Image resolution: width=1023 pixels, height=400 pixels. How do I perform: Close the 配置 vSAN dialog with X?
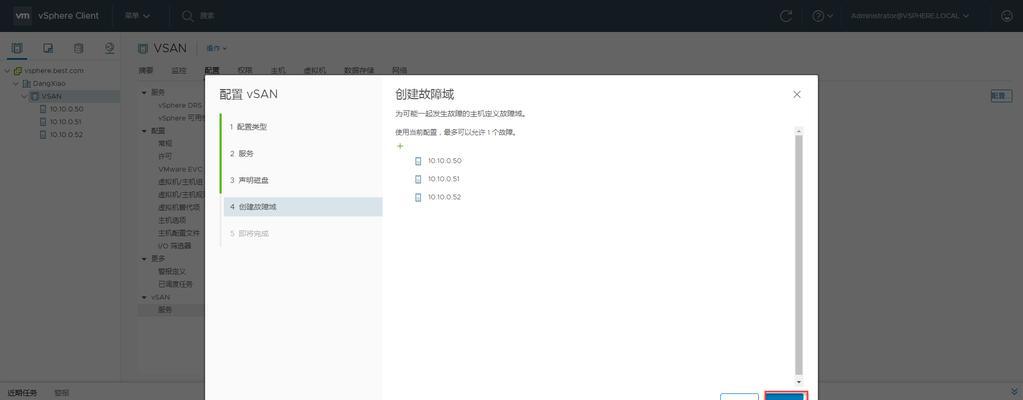(797, 94)
